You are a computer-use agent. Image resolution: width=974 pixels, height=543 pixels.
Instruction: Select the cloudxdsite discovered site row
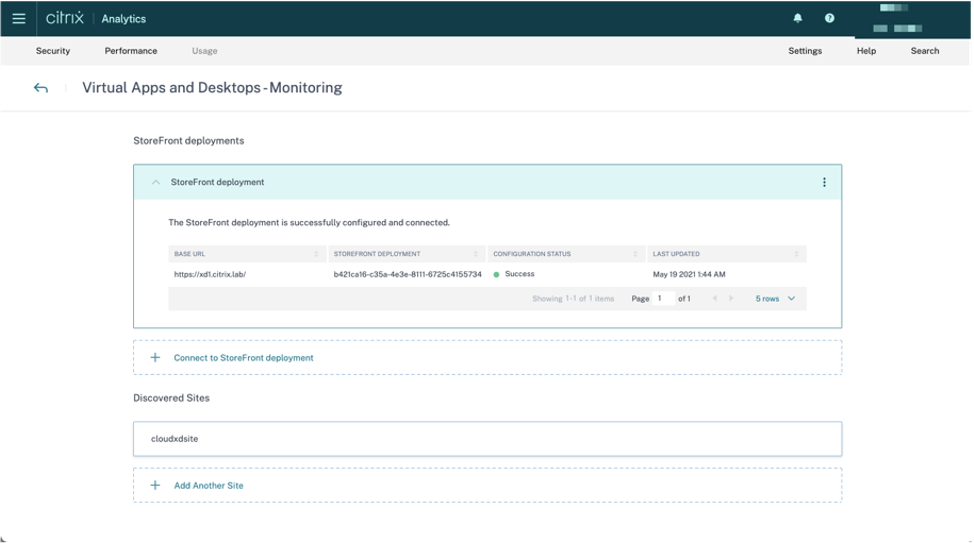point(487,438)
